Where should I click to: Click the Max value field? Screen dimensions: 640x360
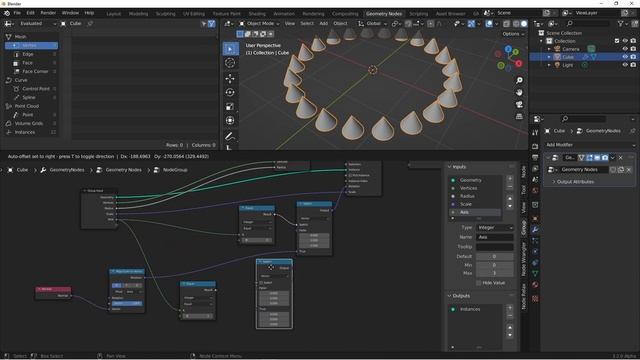(495, 273)
